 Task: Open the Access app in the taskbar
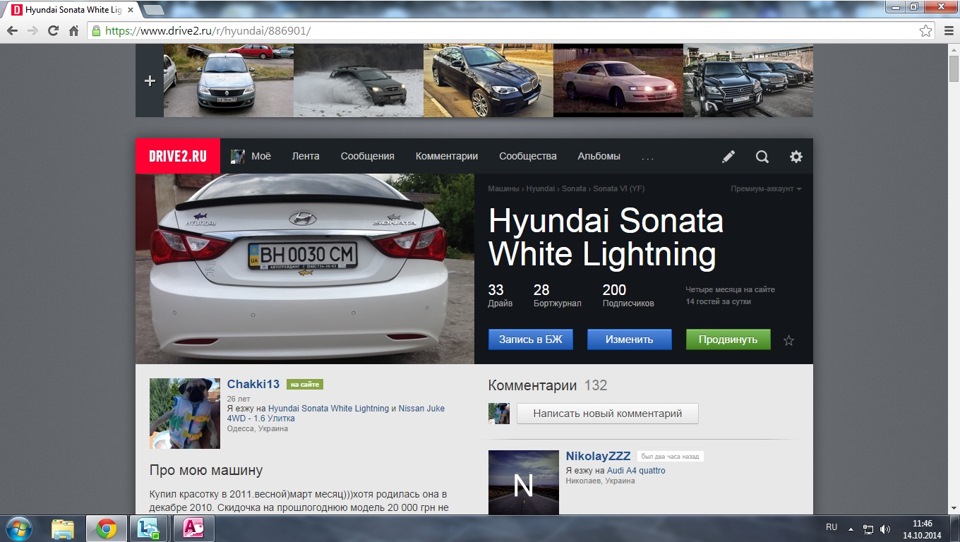click(193, 529)
